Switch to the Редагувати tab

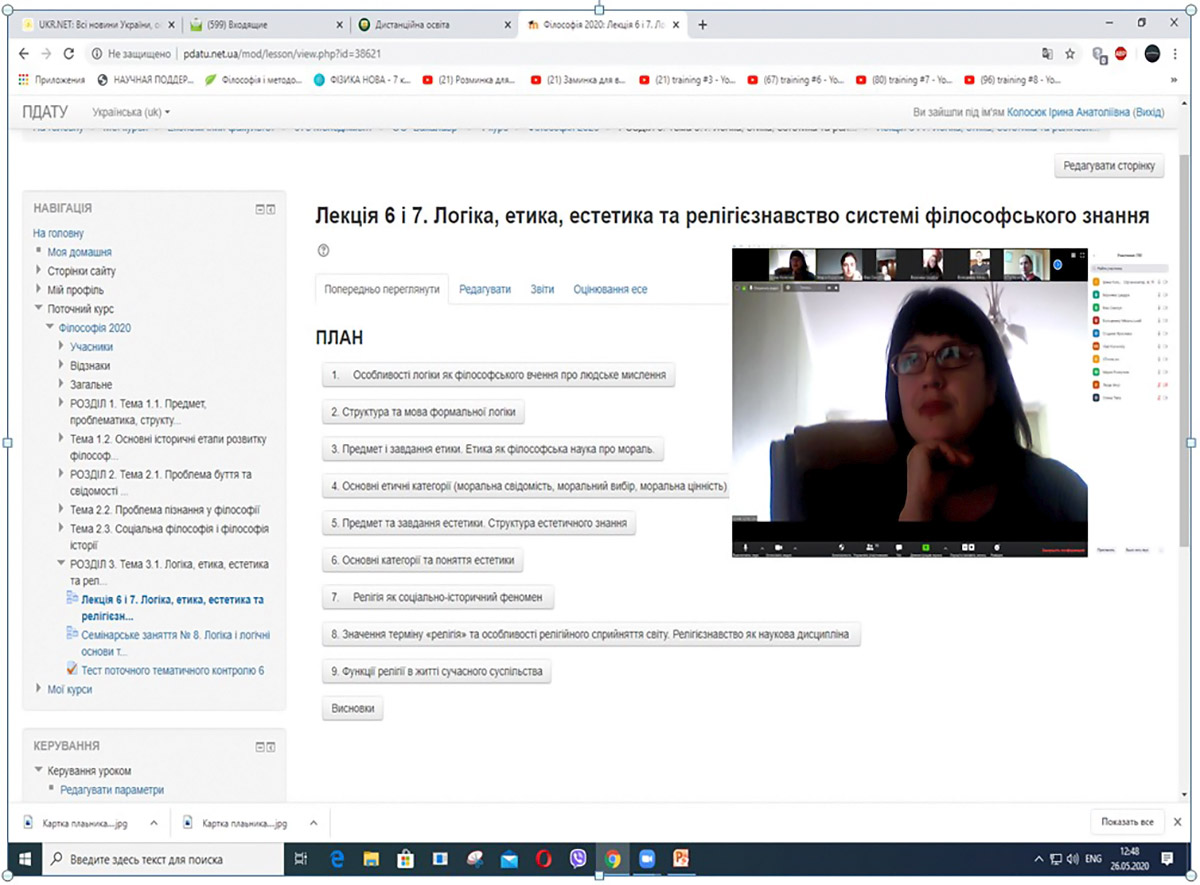[485, 289]
